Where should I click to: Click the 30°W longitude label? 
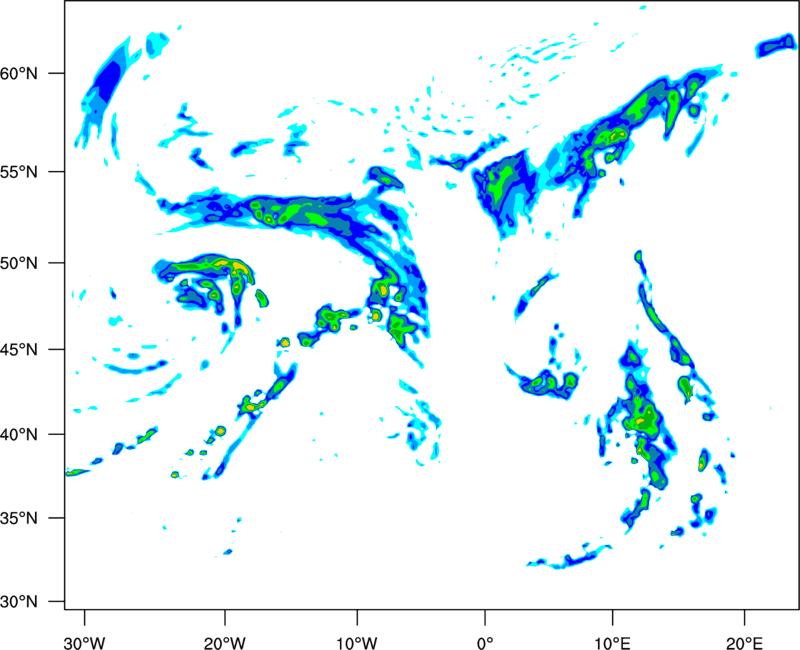84,643
